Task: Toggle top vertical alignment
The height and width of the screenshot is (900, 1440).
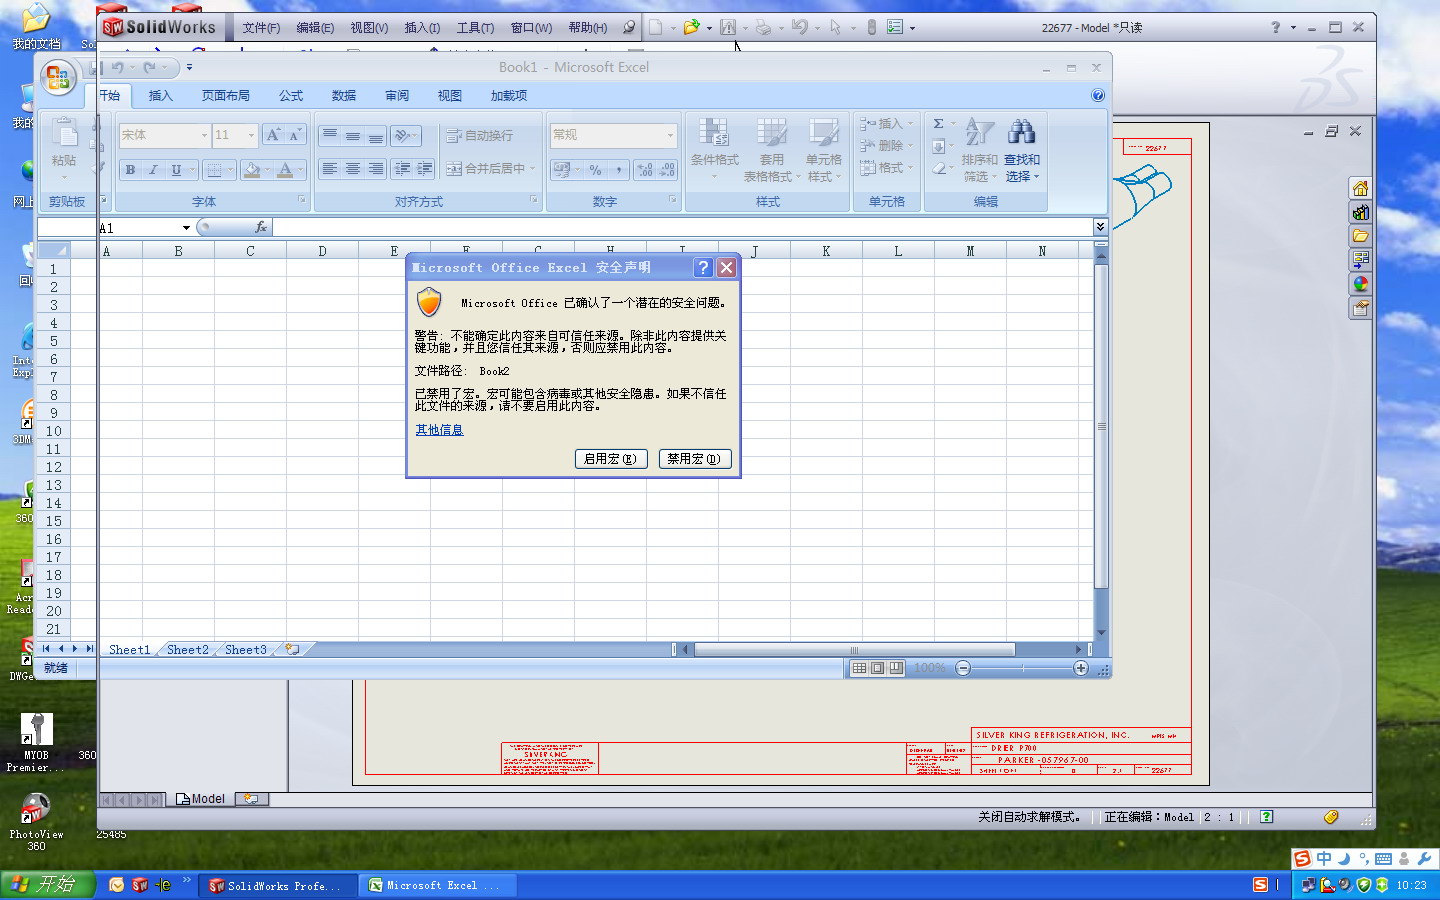Action: 329,135
